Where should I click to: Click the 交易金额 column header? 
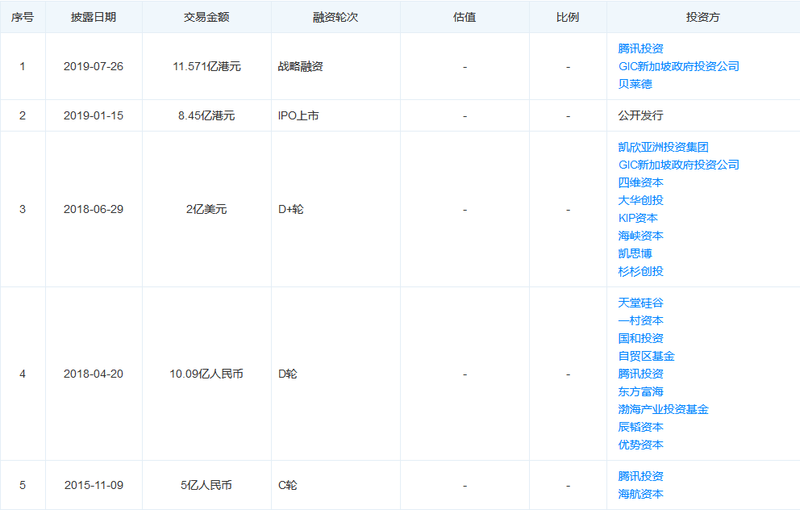click(207, 17)
